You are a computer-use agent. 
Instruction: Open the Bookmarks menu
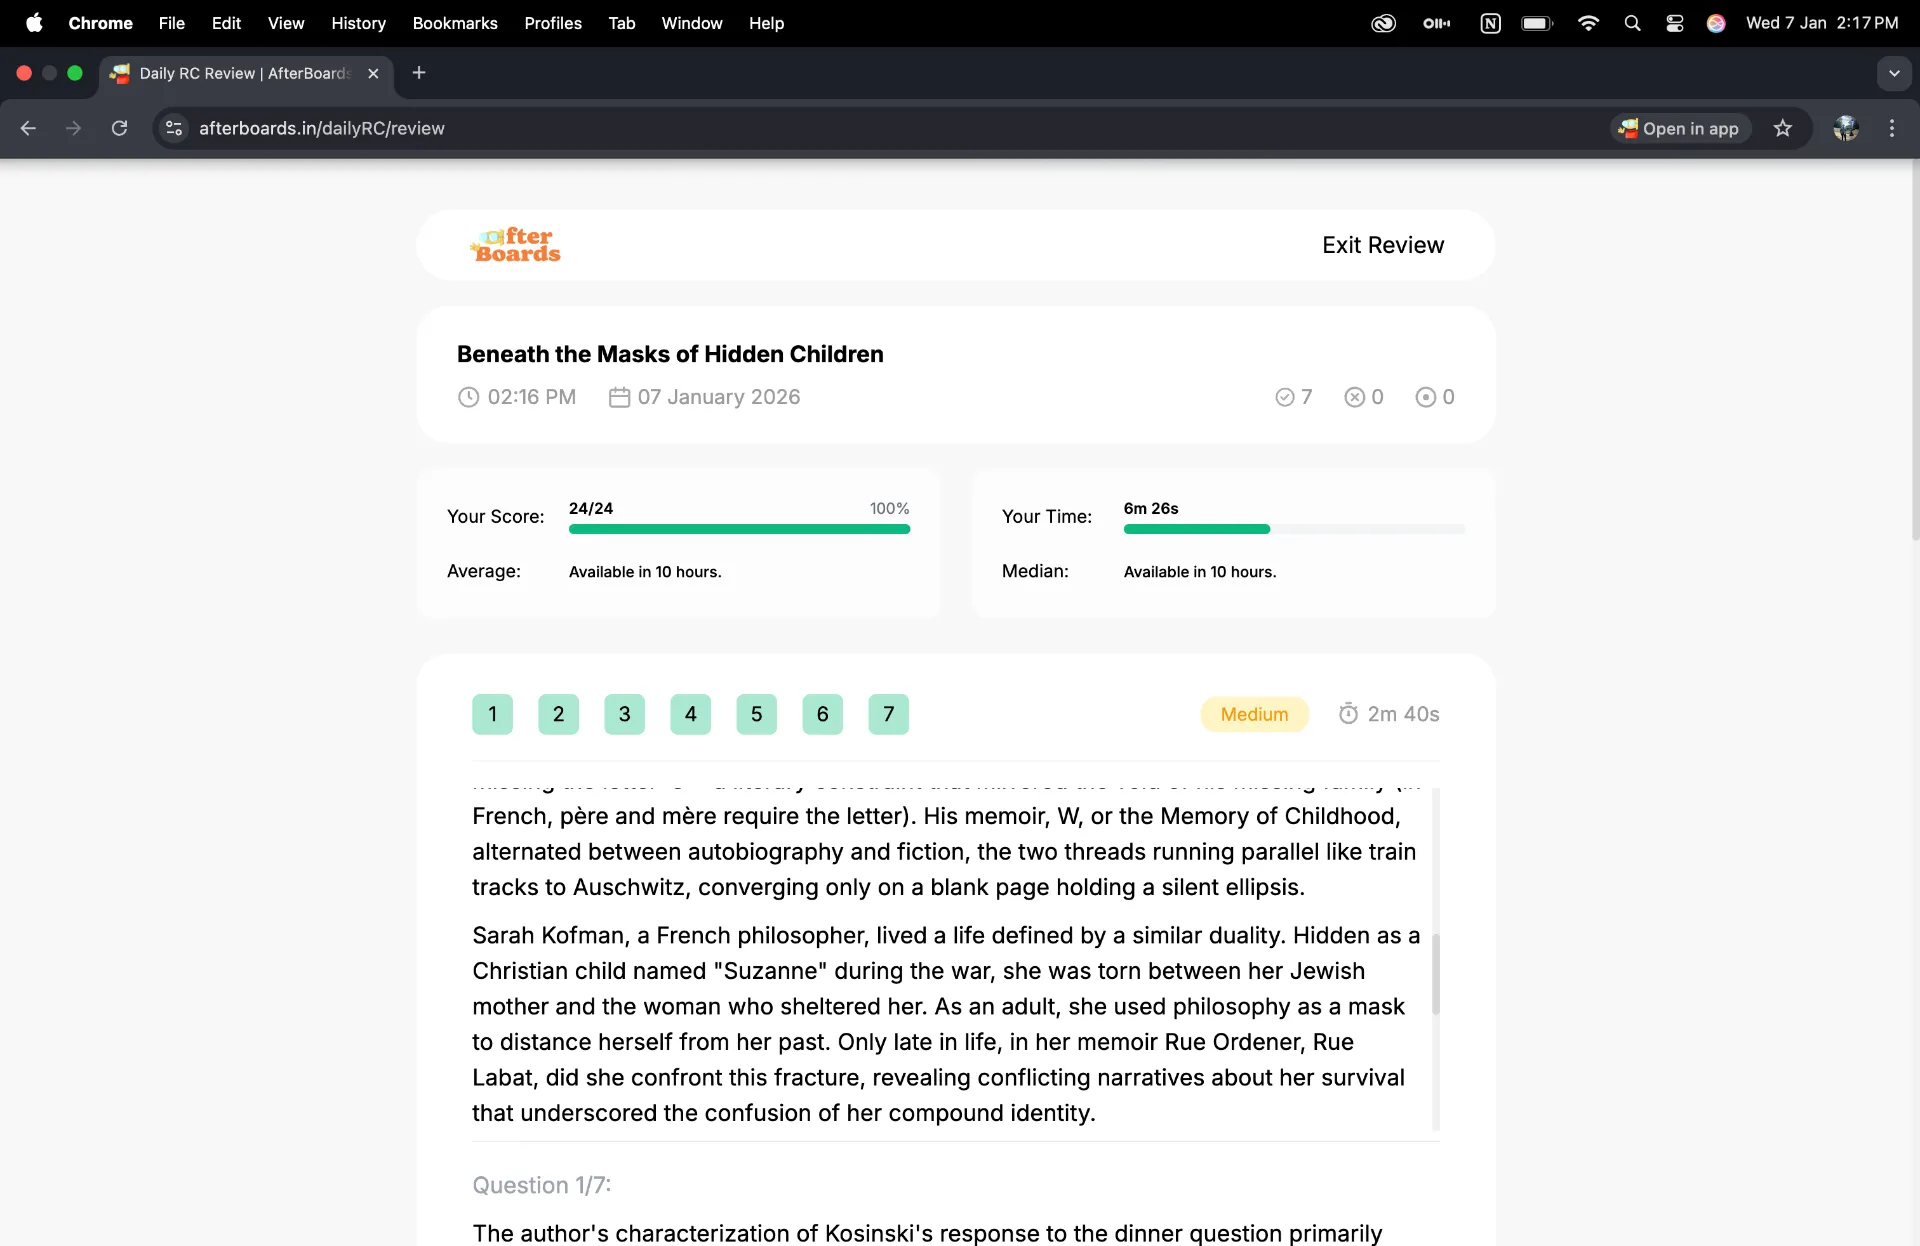click(455, 23)
